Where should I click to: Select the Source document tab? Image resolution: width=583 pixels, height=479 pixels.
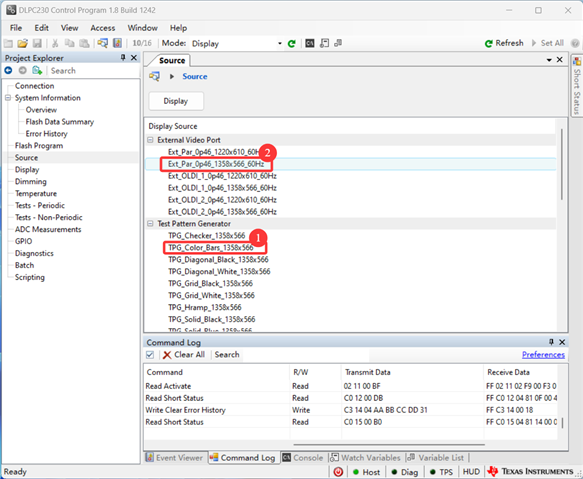coord(172,60)
